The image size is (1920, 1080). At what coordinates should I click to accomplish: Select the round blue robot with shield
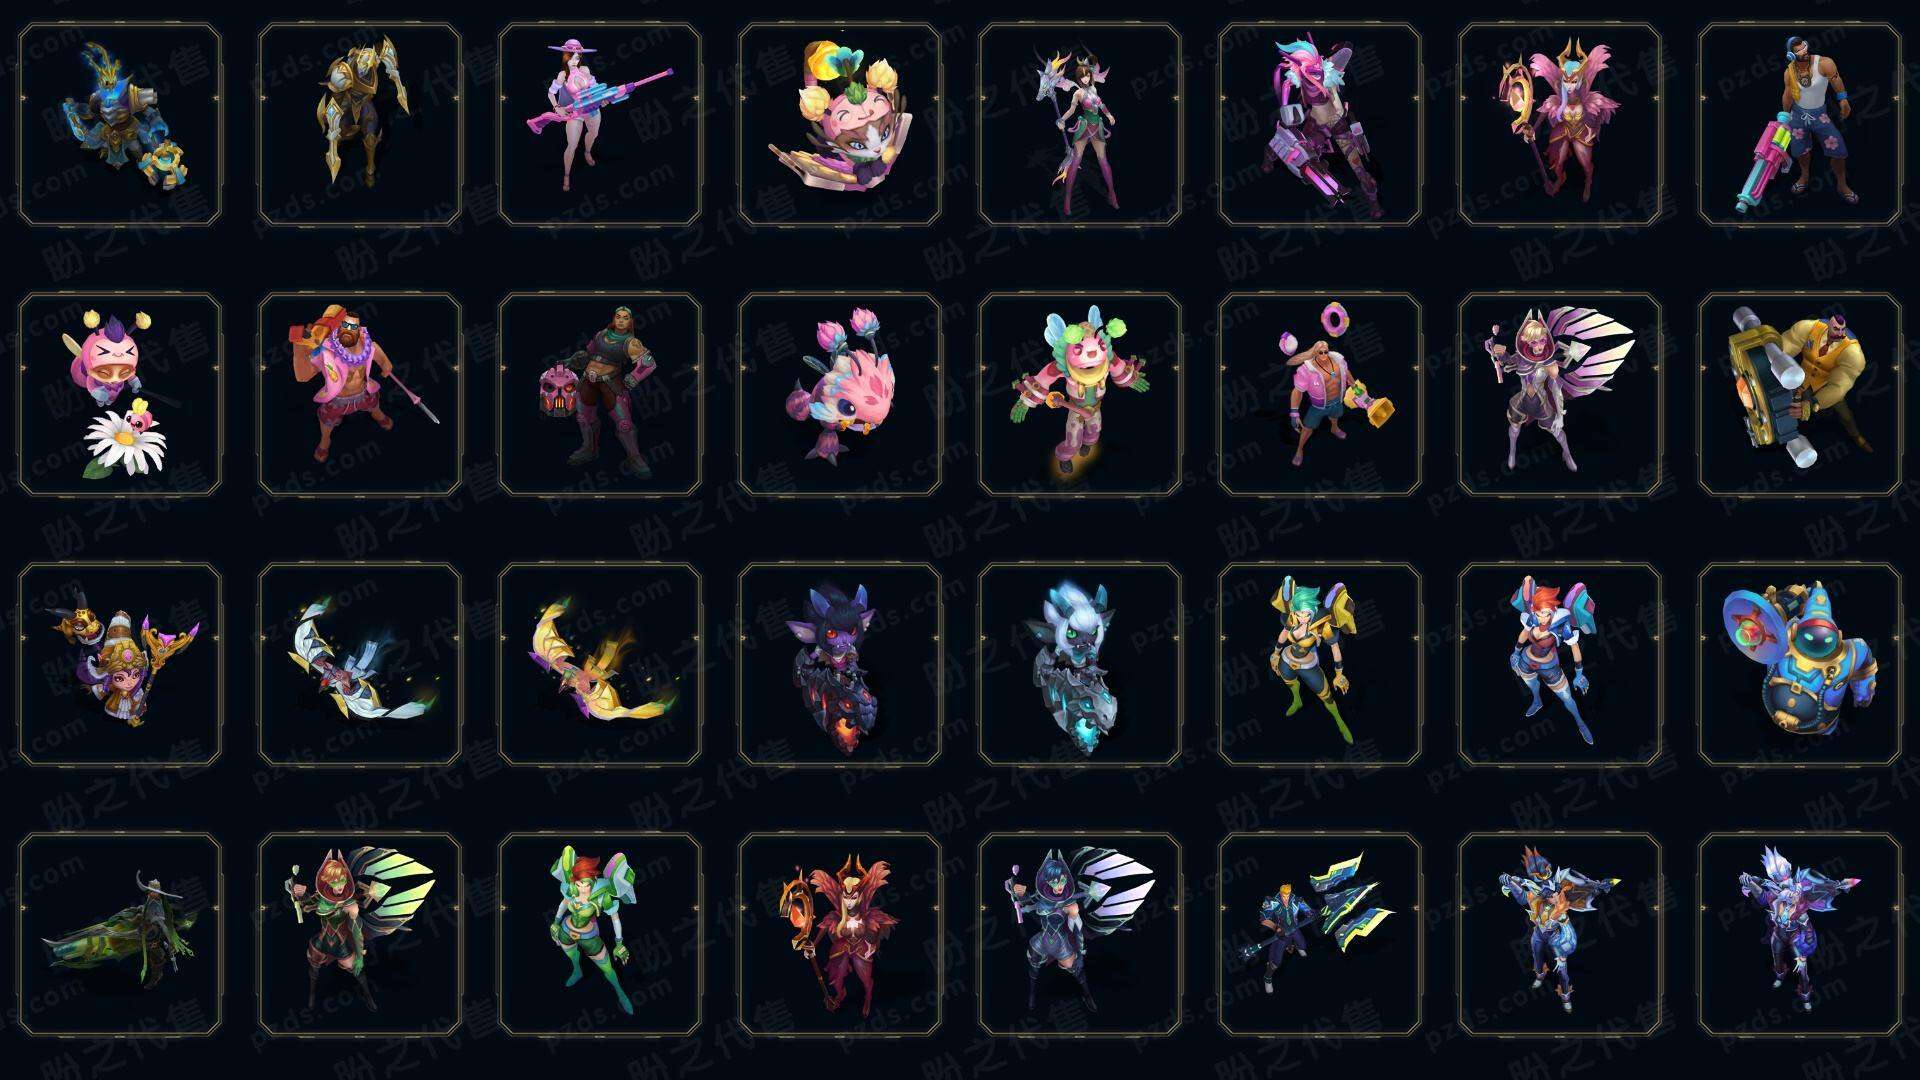tap(1800, 665)
